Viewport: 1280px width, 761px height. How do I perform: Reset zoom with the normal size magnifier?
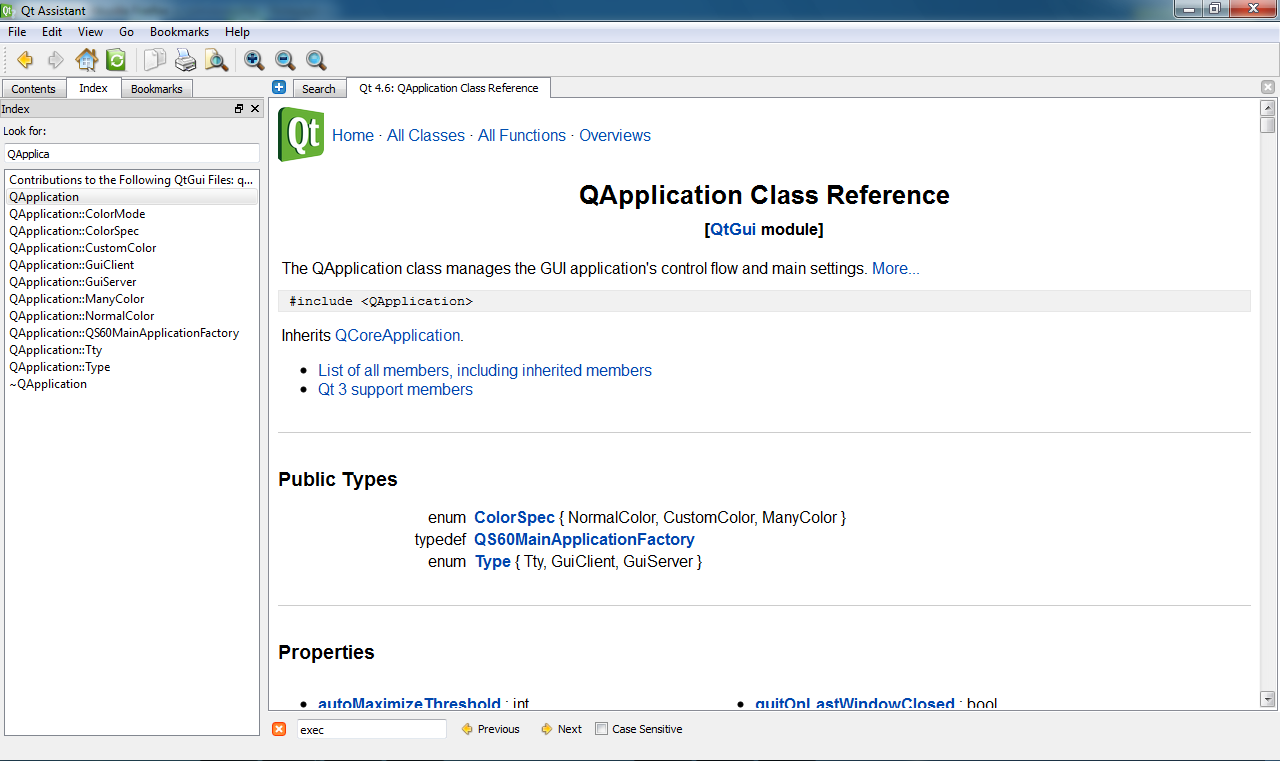coord(316,60)
